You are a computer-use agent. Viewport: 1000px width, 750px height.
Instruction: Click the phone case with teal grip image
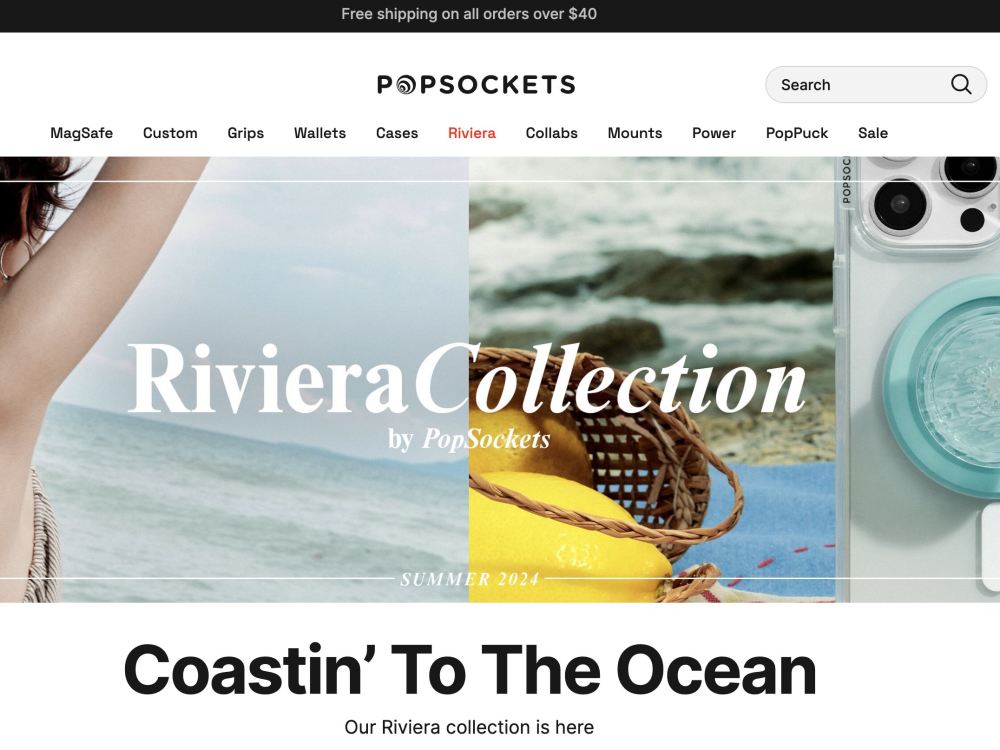tap(917, 379)
